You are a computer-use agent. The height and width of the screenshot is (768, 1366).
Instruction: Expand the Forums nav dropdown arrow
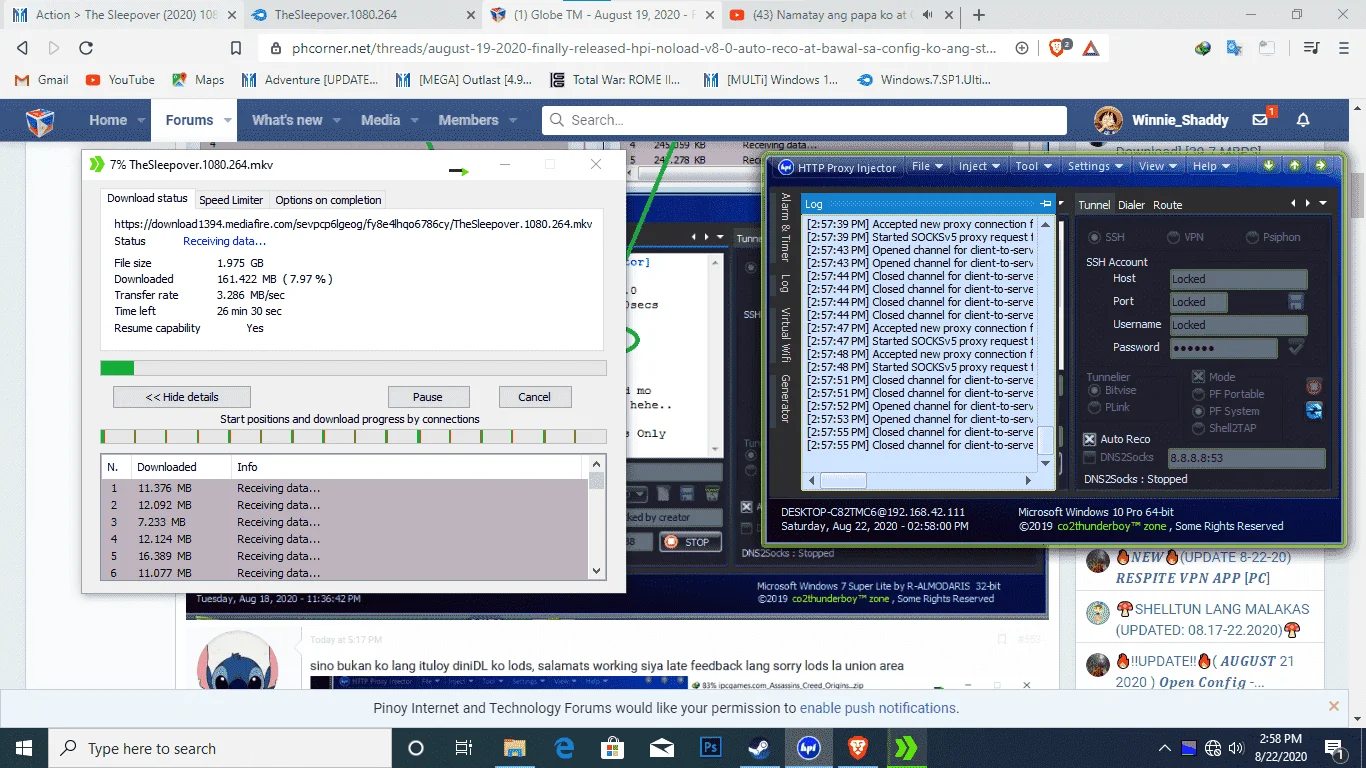pos(228,120)
